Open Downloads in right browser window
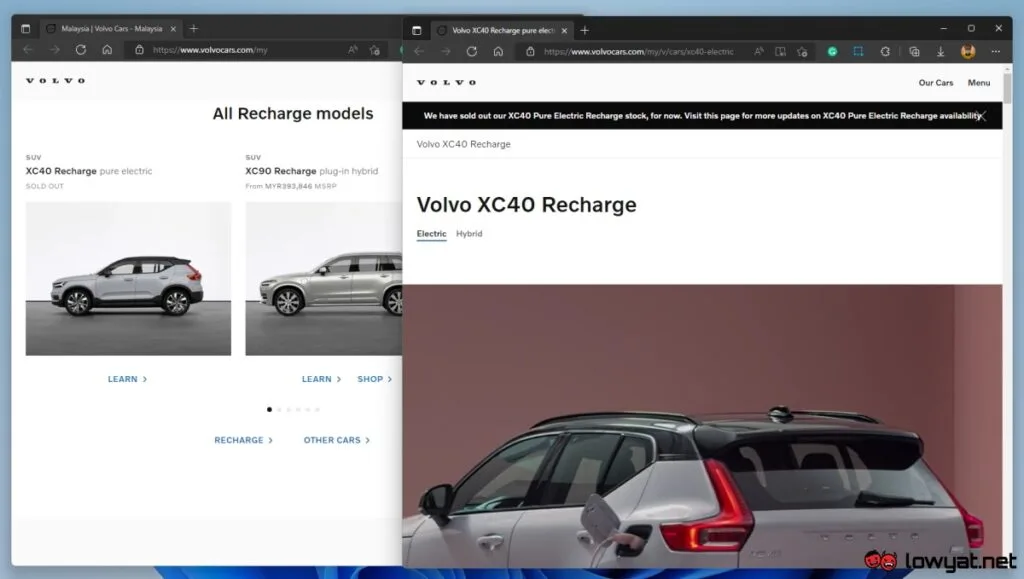 point(940,52)
